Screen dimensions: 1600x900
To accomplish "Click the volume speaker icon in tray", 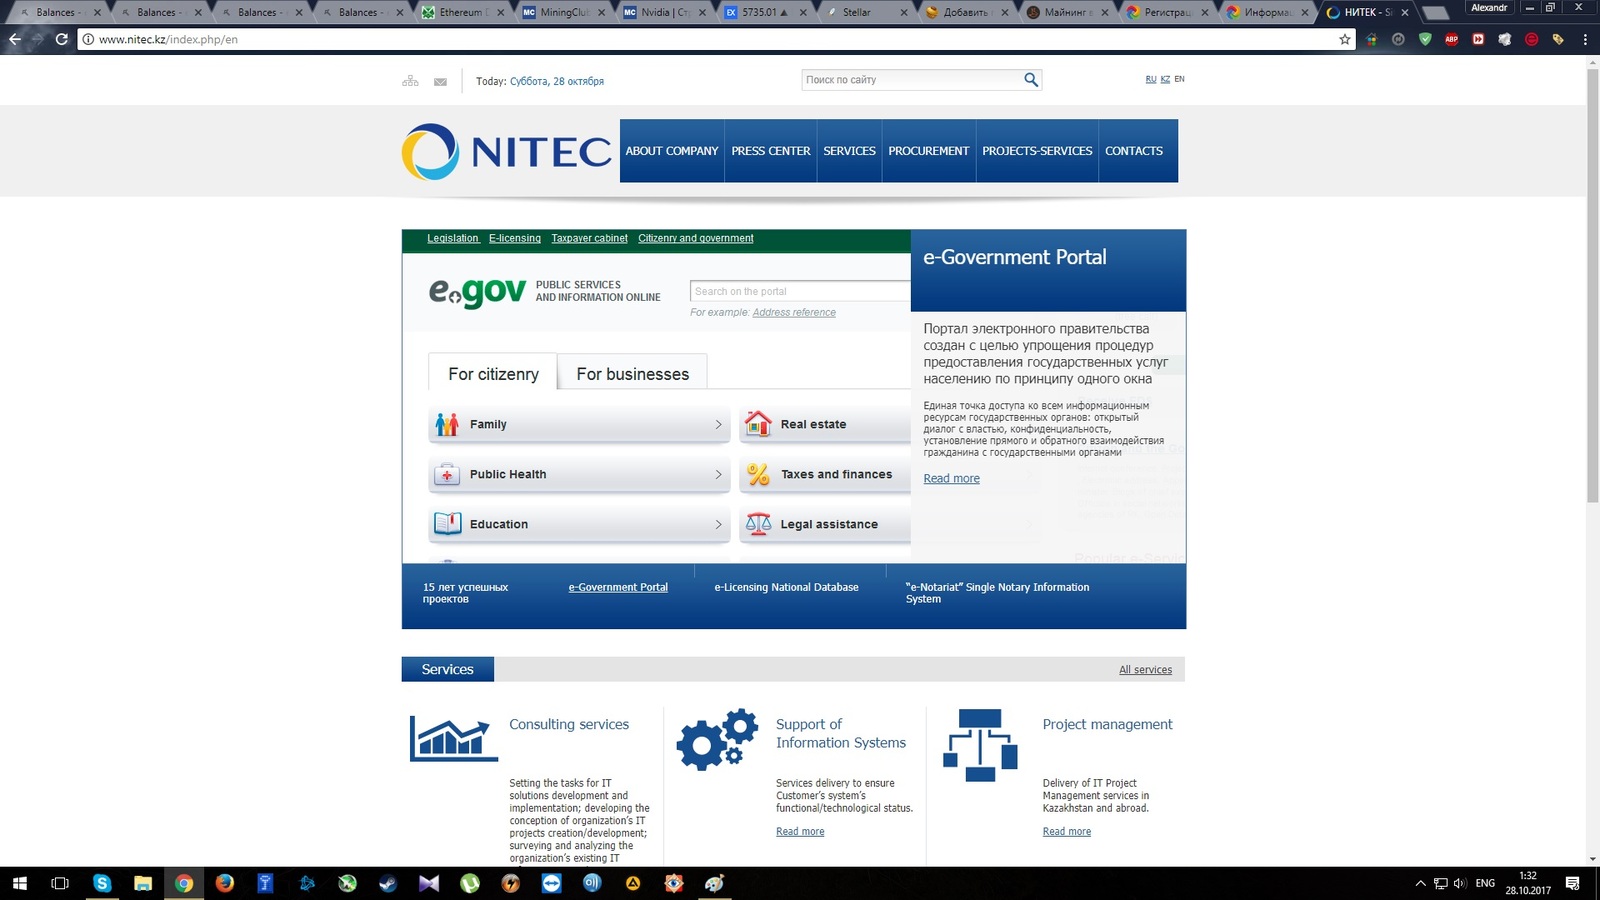I will tap(1460, 883).
